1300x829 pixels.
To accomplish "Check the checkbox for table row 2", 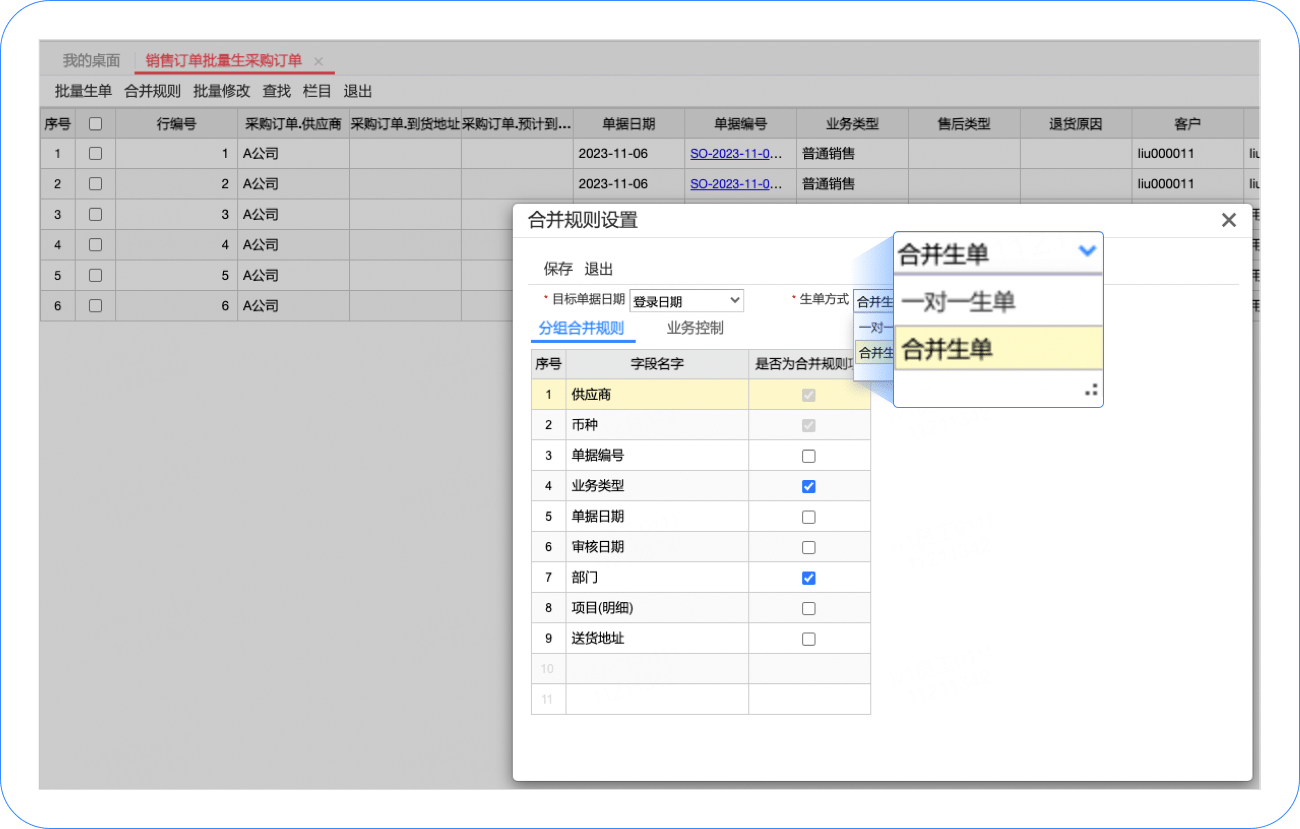I will click(95, 184).
